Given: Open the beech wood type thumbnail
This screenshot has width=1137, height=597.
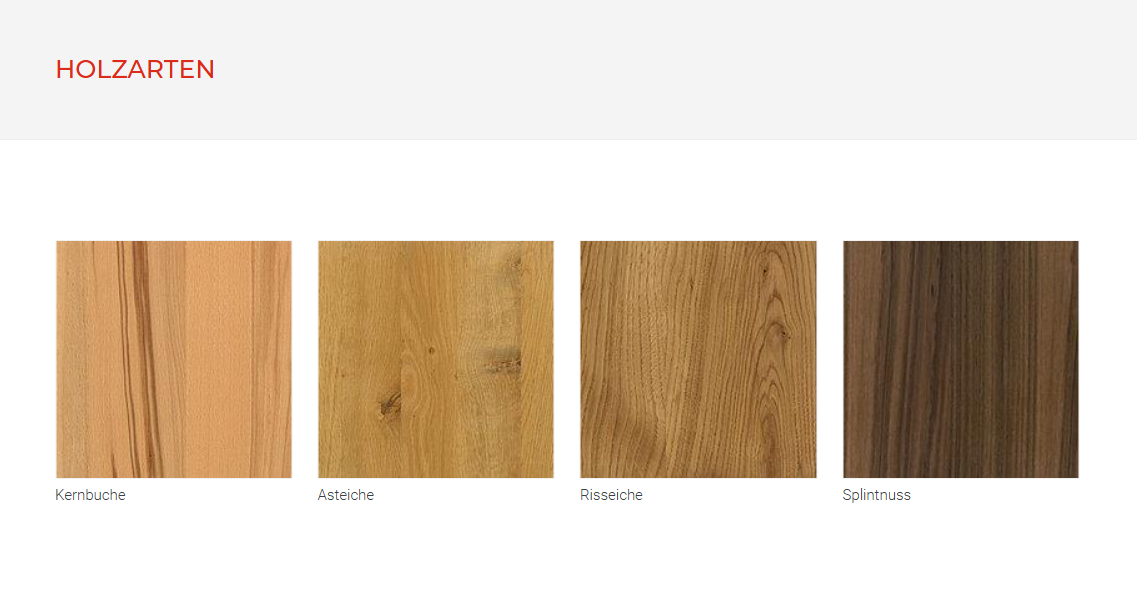Looking at the screenshot, I should (x=174, y=359).
